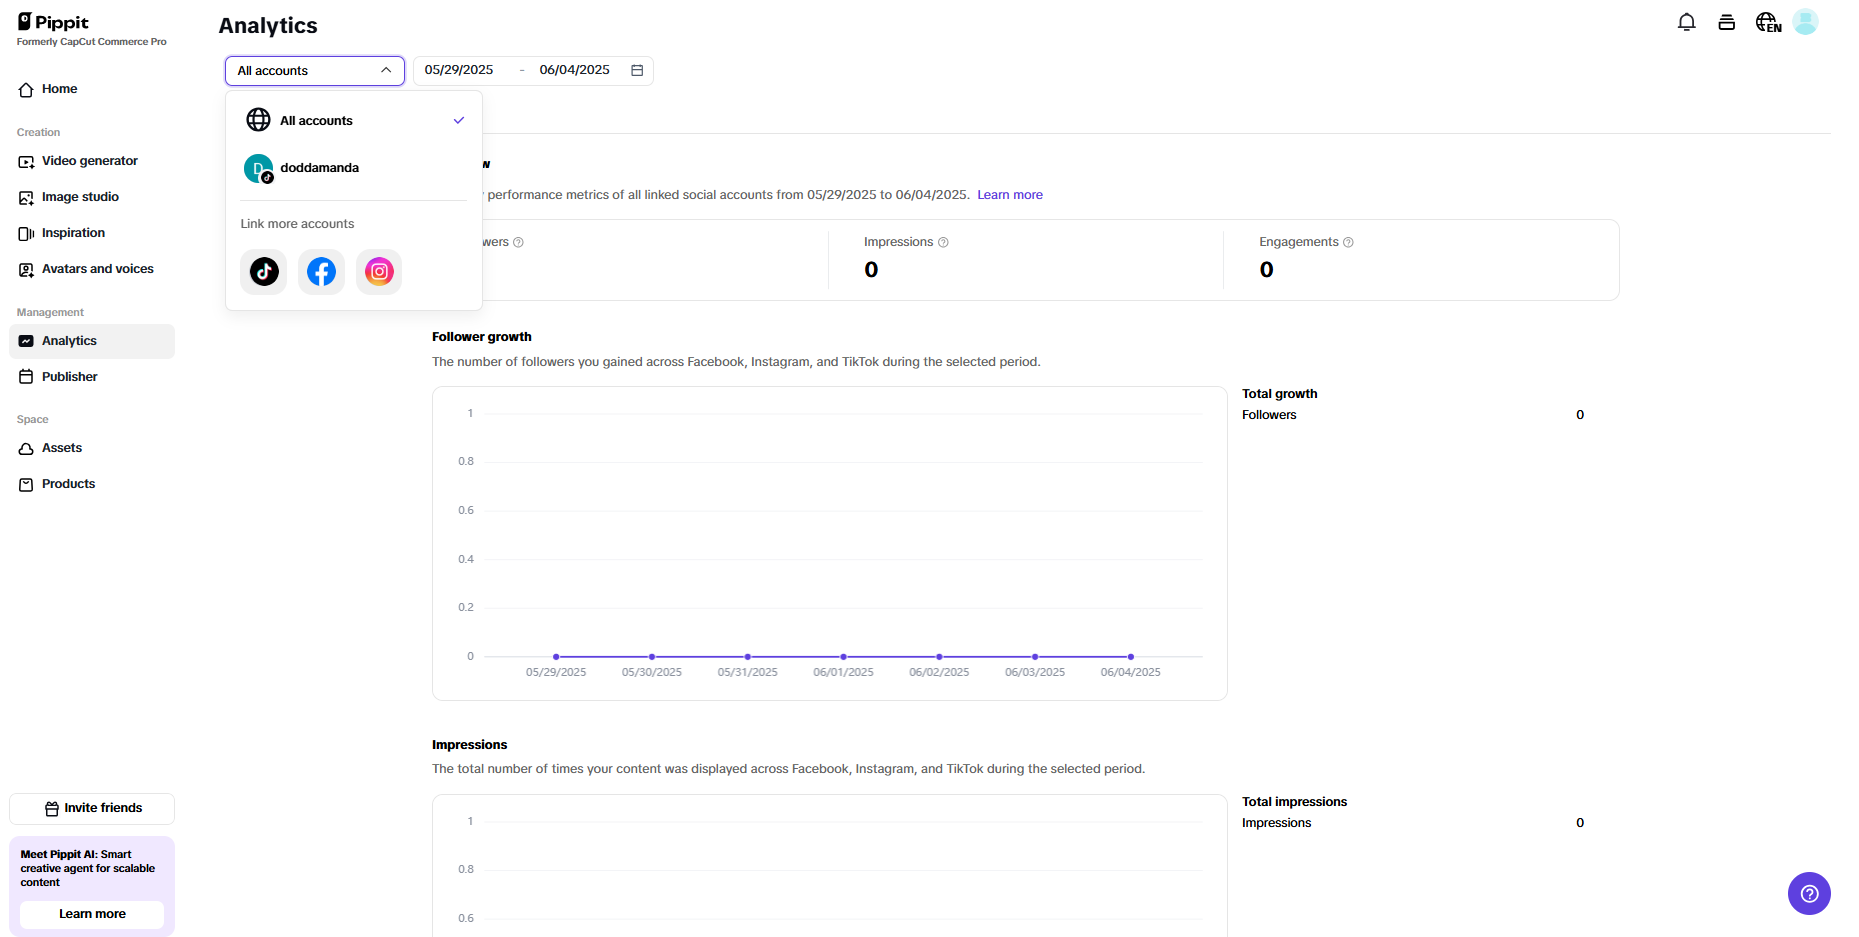
Task: Click the end date 06/04/2025 field
Action: click(574, 70)
